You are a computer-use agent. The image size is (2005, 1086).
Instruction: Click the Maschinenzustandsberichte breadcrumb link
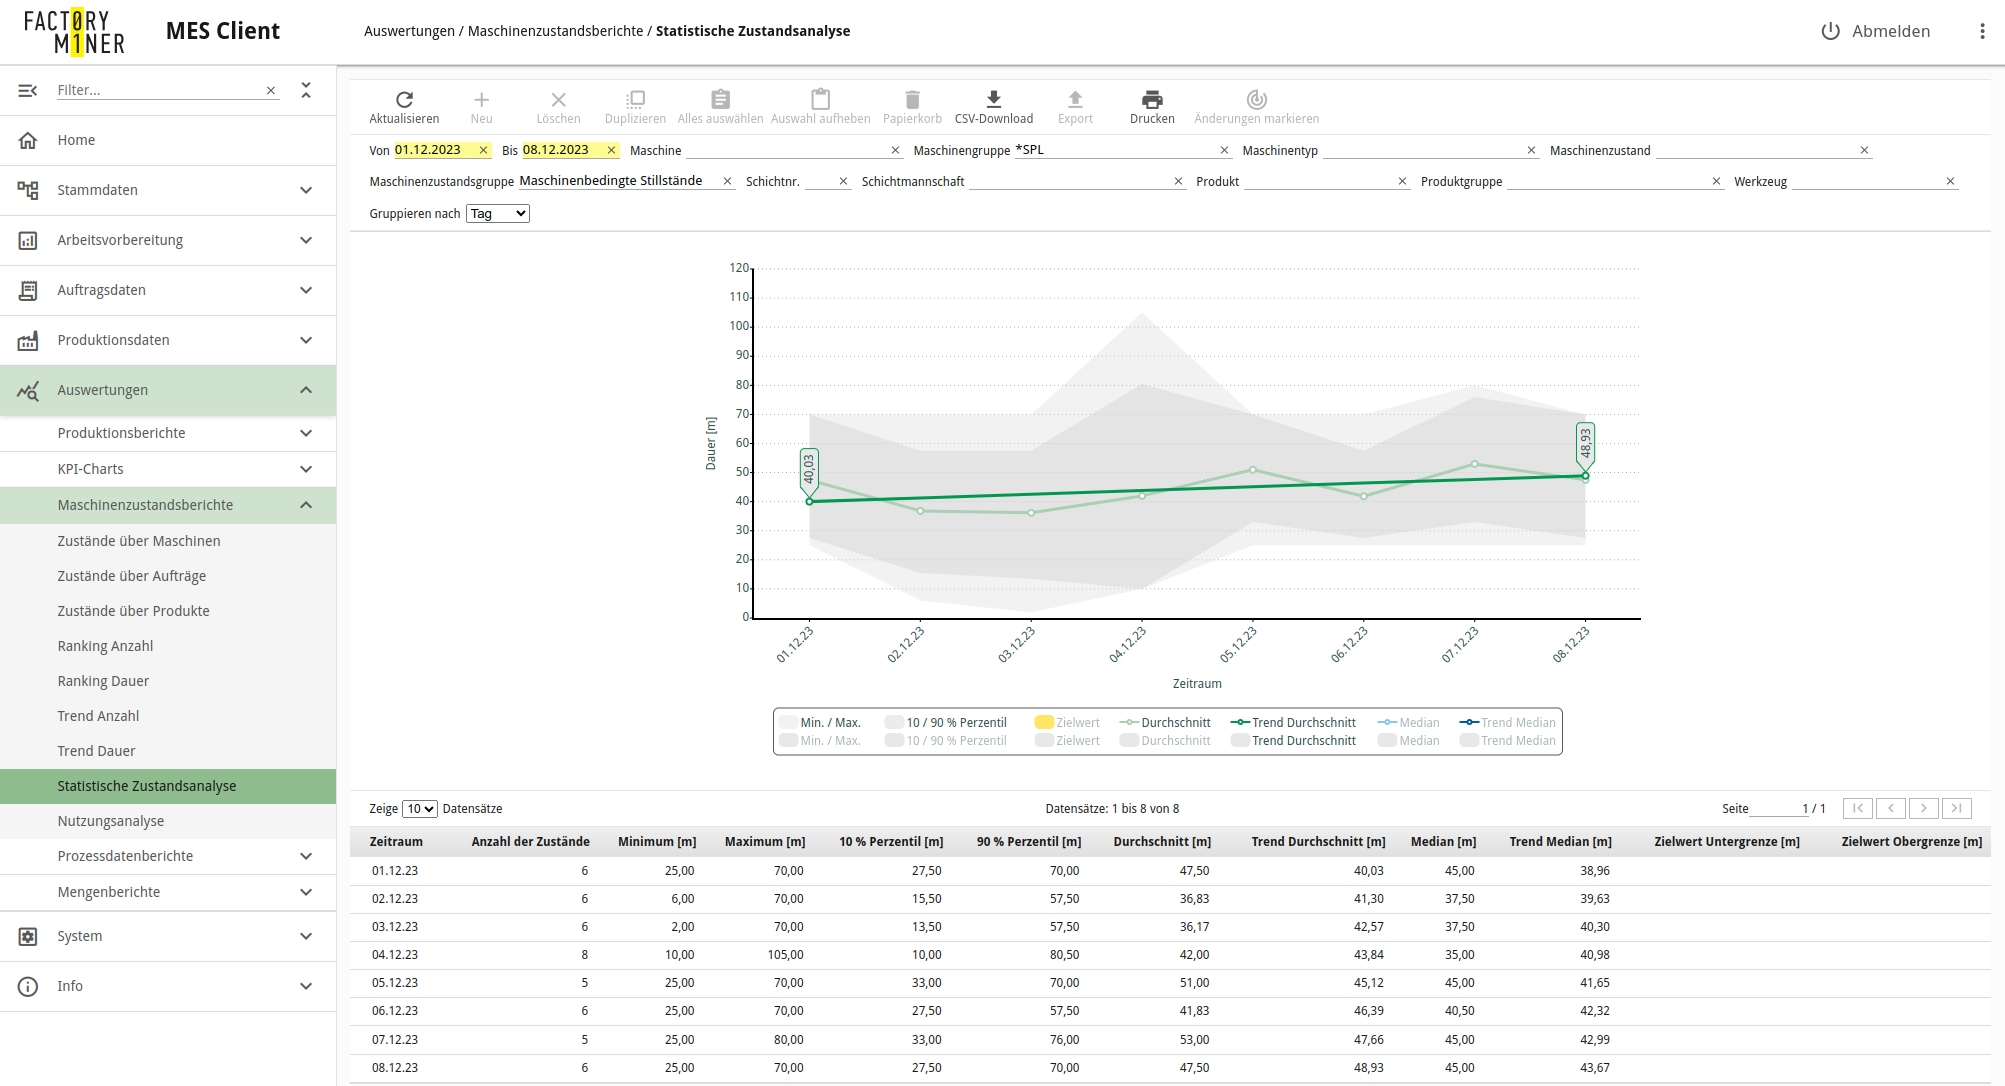click(555, 31)
